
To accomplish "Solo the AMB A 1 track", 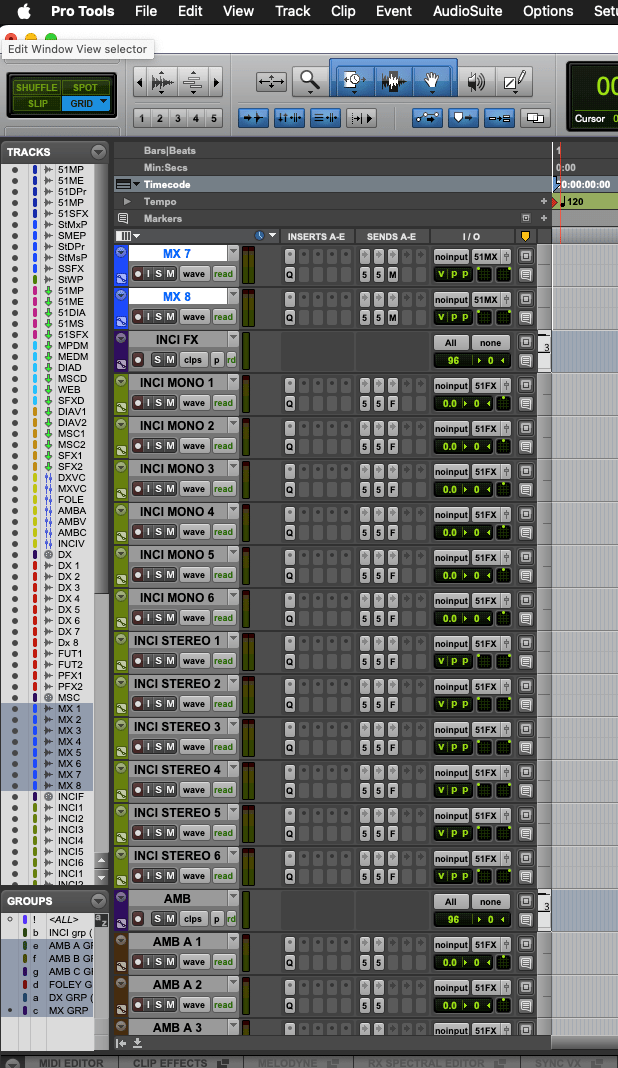I will [x=159, y=962].
